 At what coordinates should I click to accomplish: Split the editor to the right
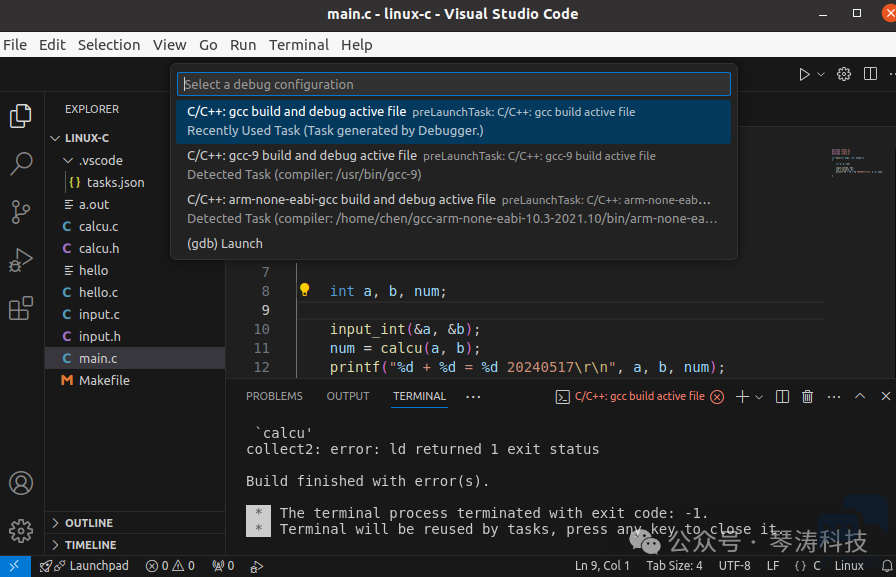pyautogui.click(x=870, y=74)
